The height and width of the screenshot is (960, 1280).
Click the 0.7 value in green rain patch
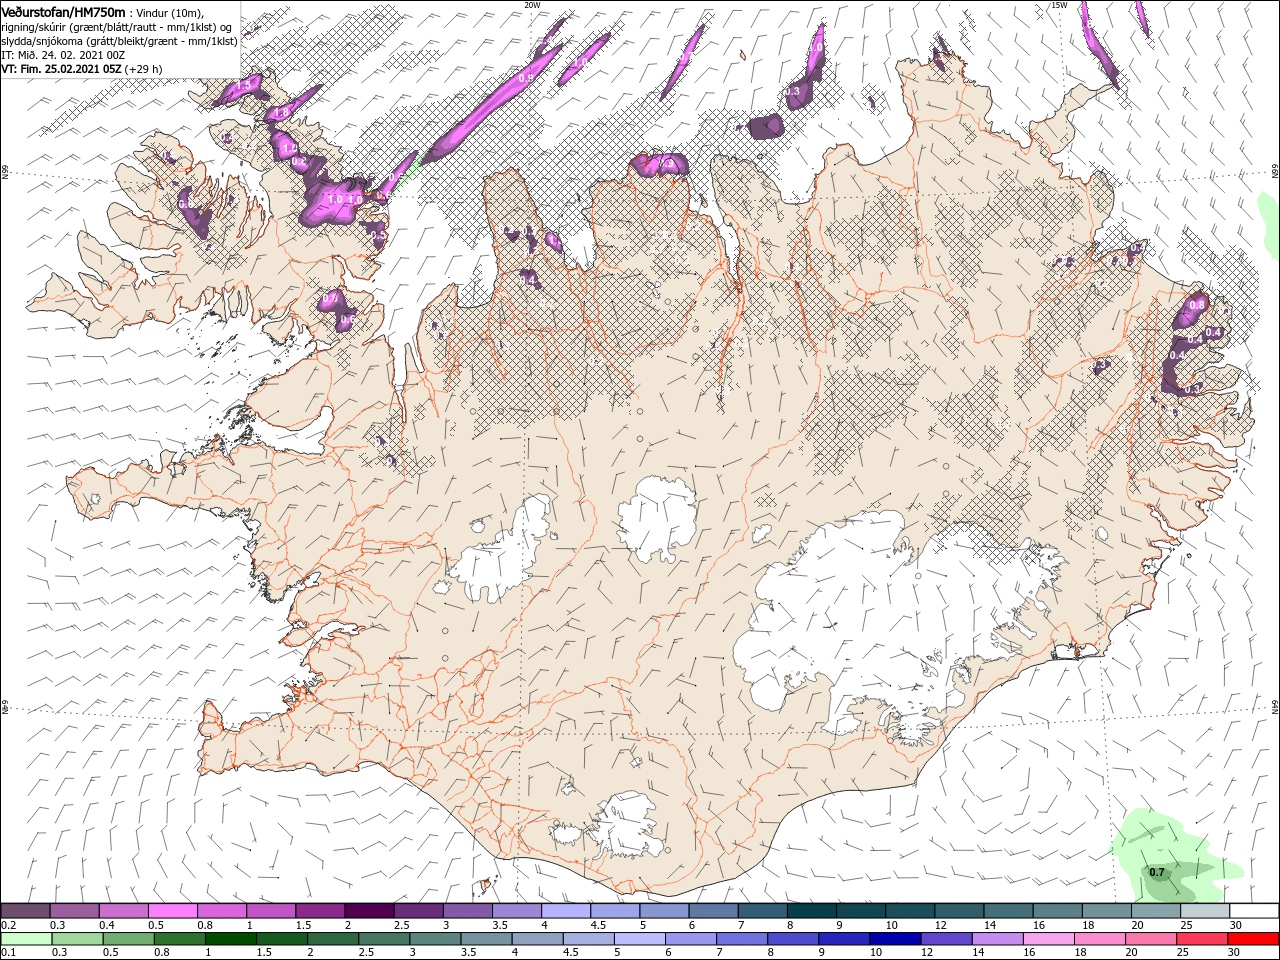coord(1157,873)
